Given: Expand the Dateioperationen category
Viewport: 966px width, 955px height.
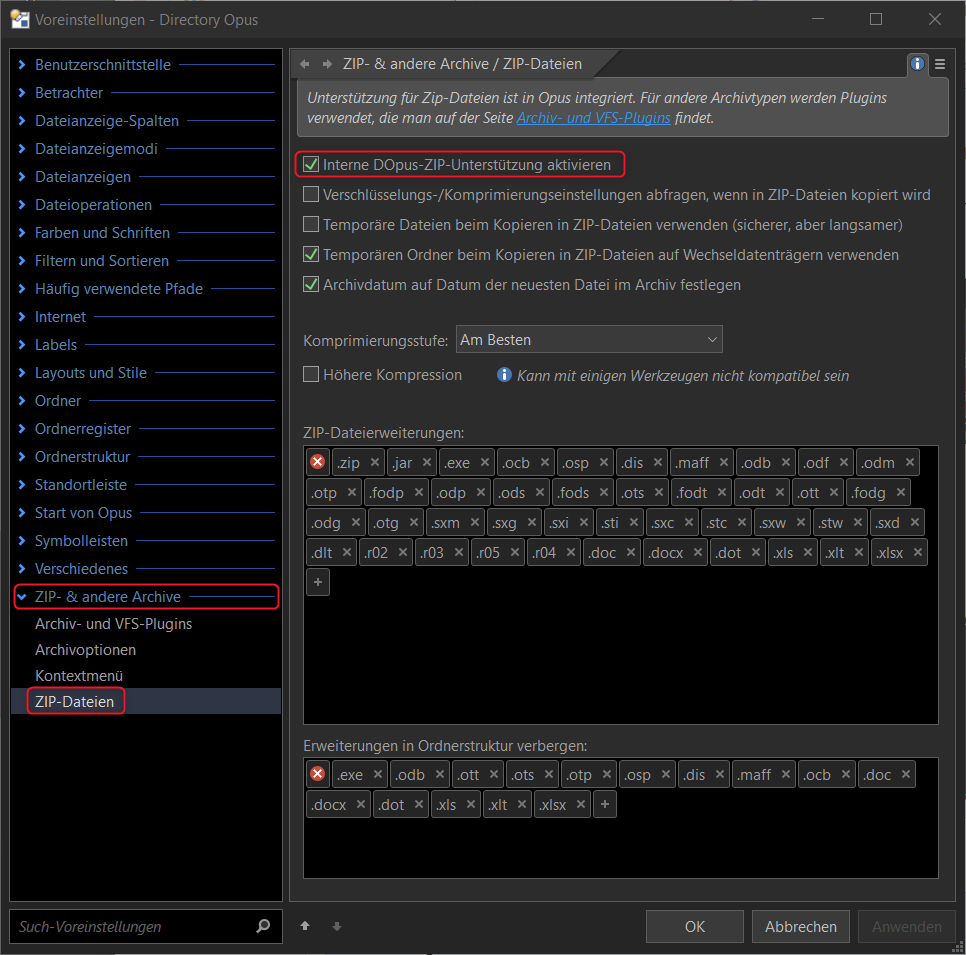Looking at the screenshot, I should pos(22,205).
